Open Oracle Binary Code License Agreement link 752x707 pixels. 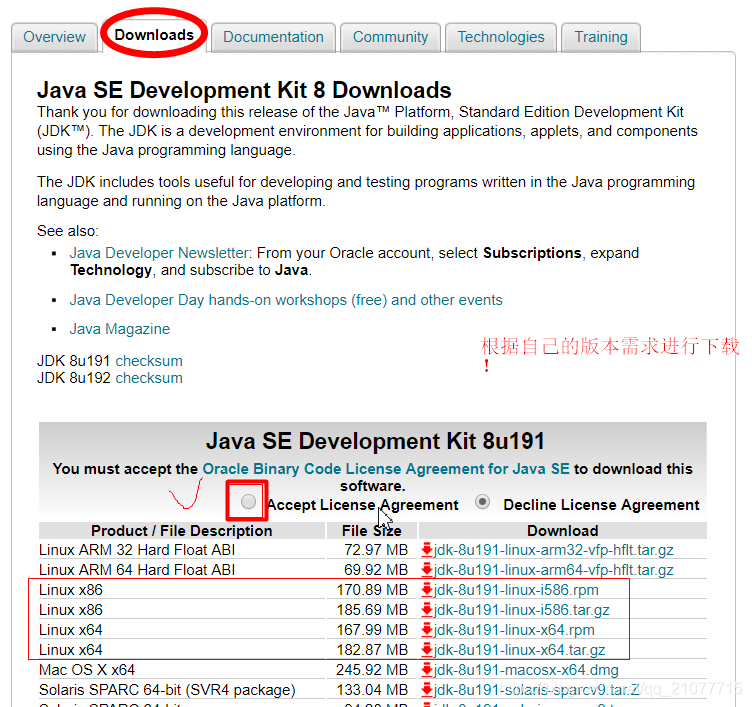[385, 468]
